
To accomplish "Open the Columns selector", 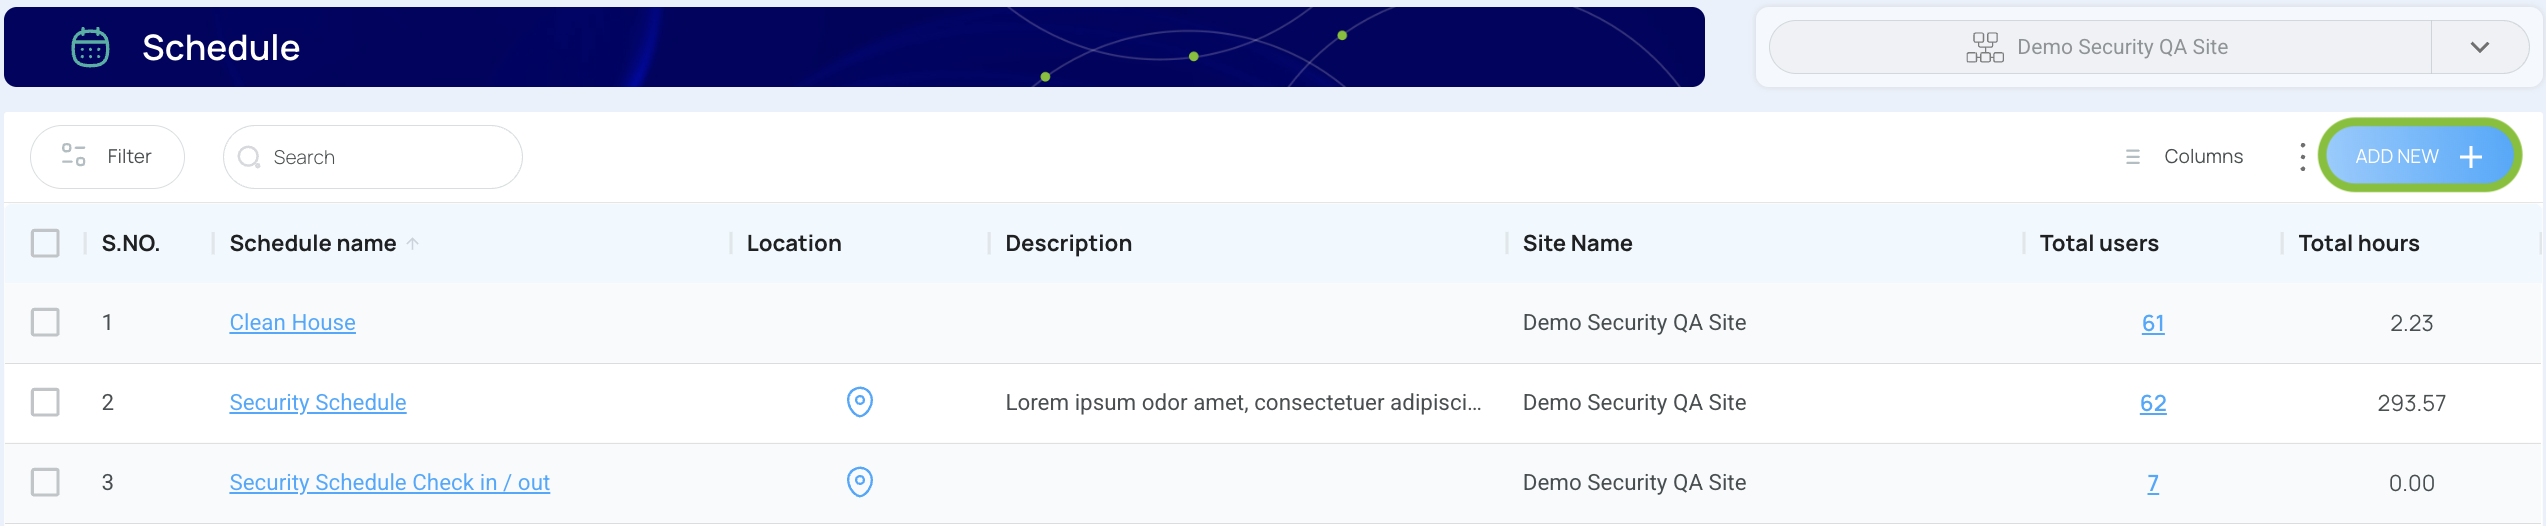I will pyautogui.click(x=2184, y=156).
